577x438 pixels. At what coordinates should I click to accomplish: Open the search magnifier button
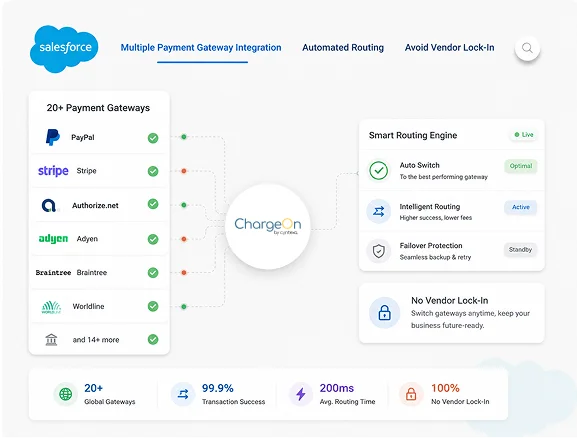(527, 48)
